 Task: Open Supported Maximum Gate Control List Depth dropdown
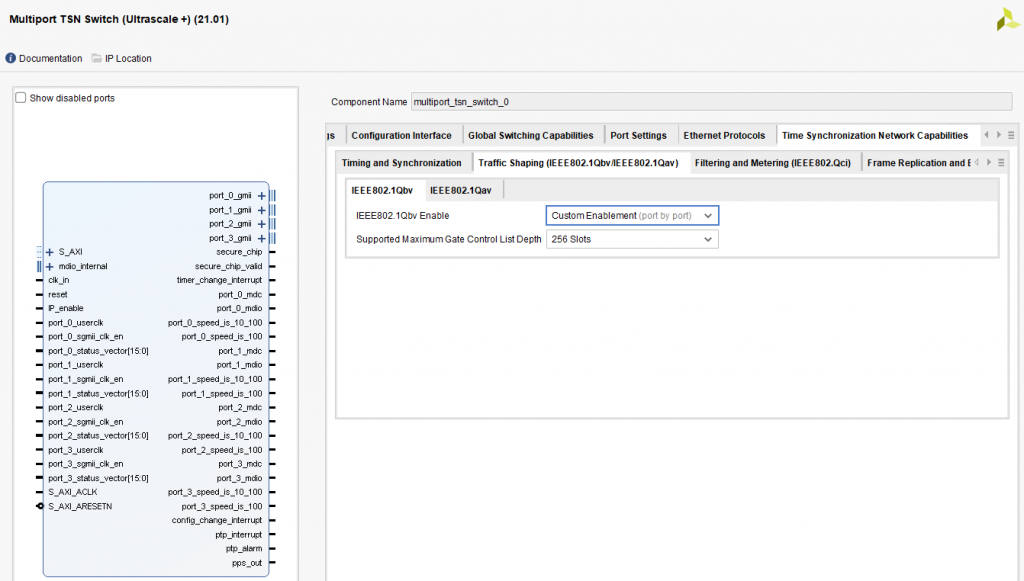tap(632, 239)
